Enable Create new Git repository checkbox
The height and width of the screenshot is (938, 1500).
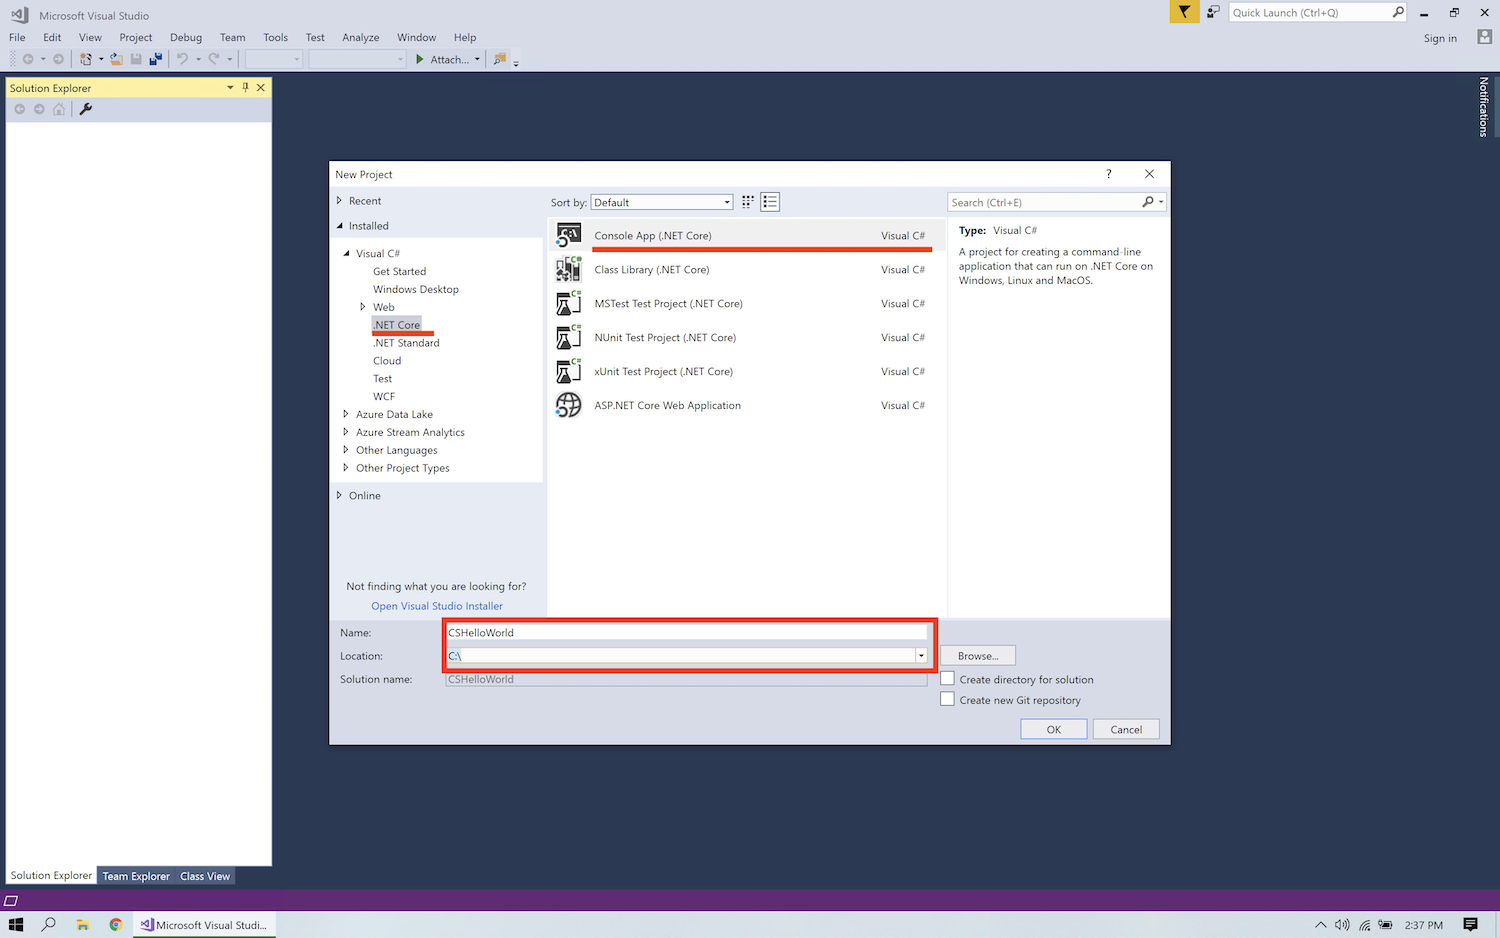click(x=947, y=699)
